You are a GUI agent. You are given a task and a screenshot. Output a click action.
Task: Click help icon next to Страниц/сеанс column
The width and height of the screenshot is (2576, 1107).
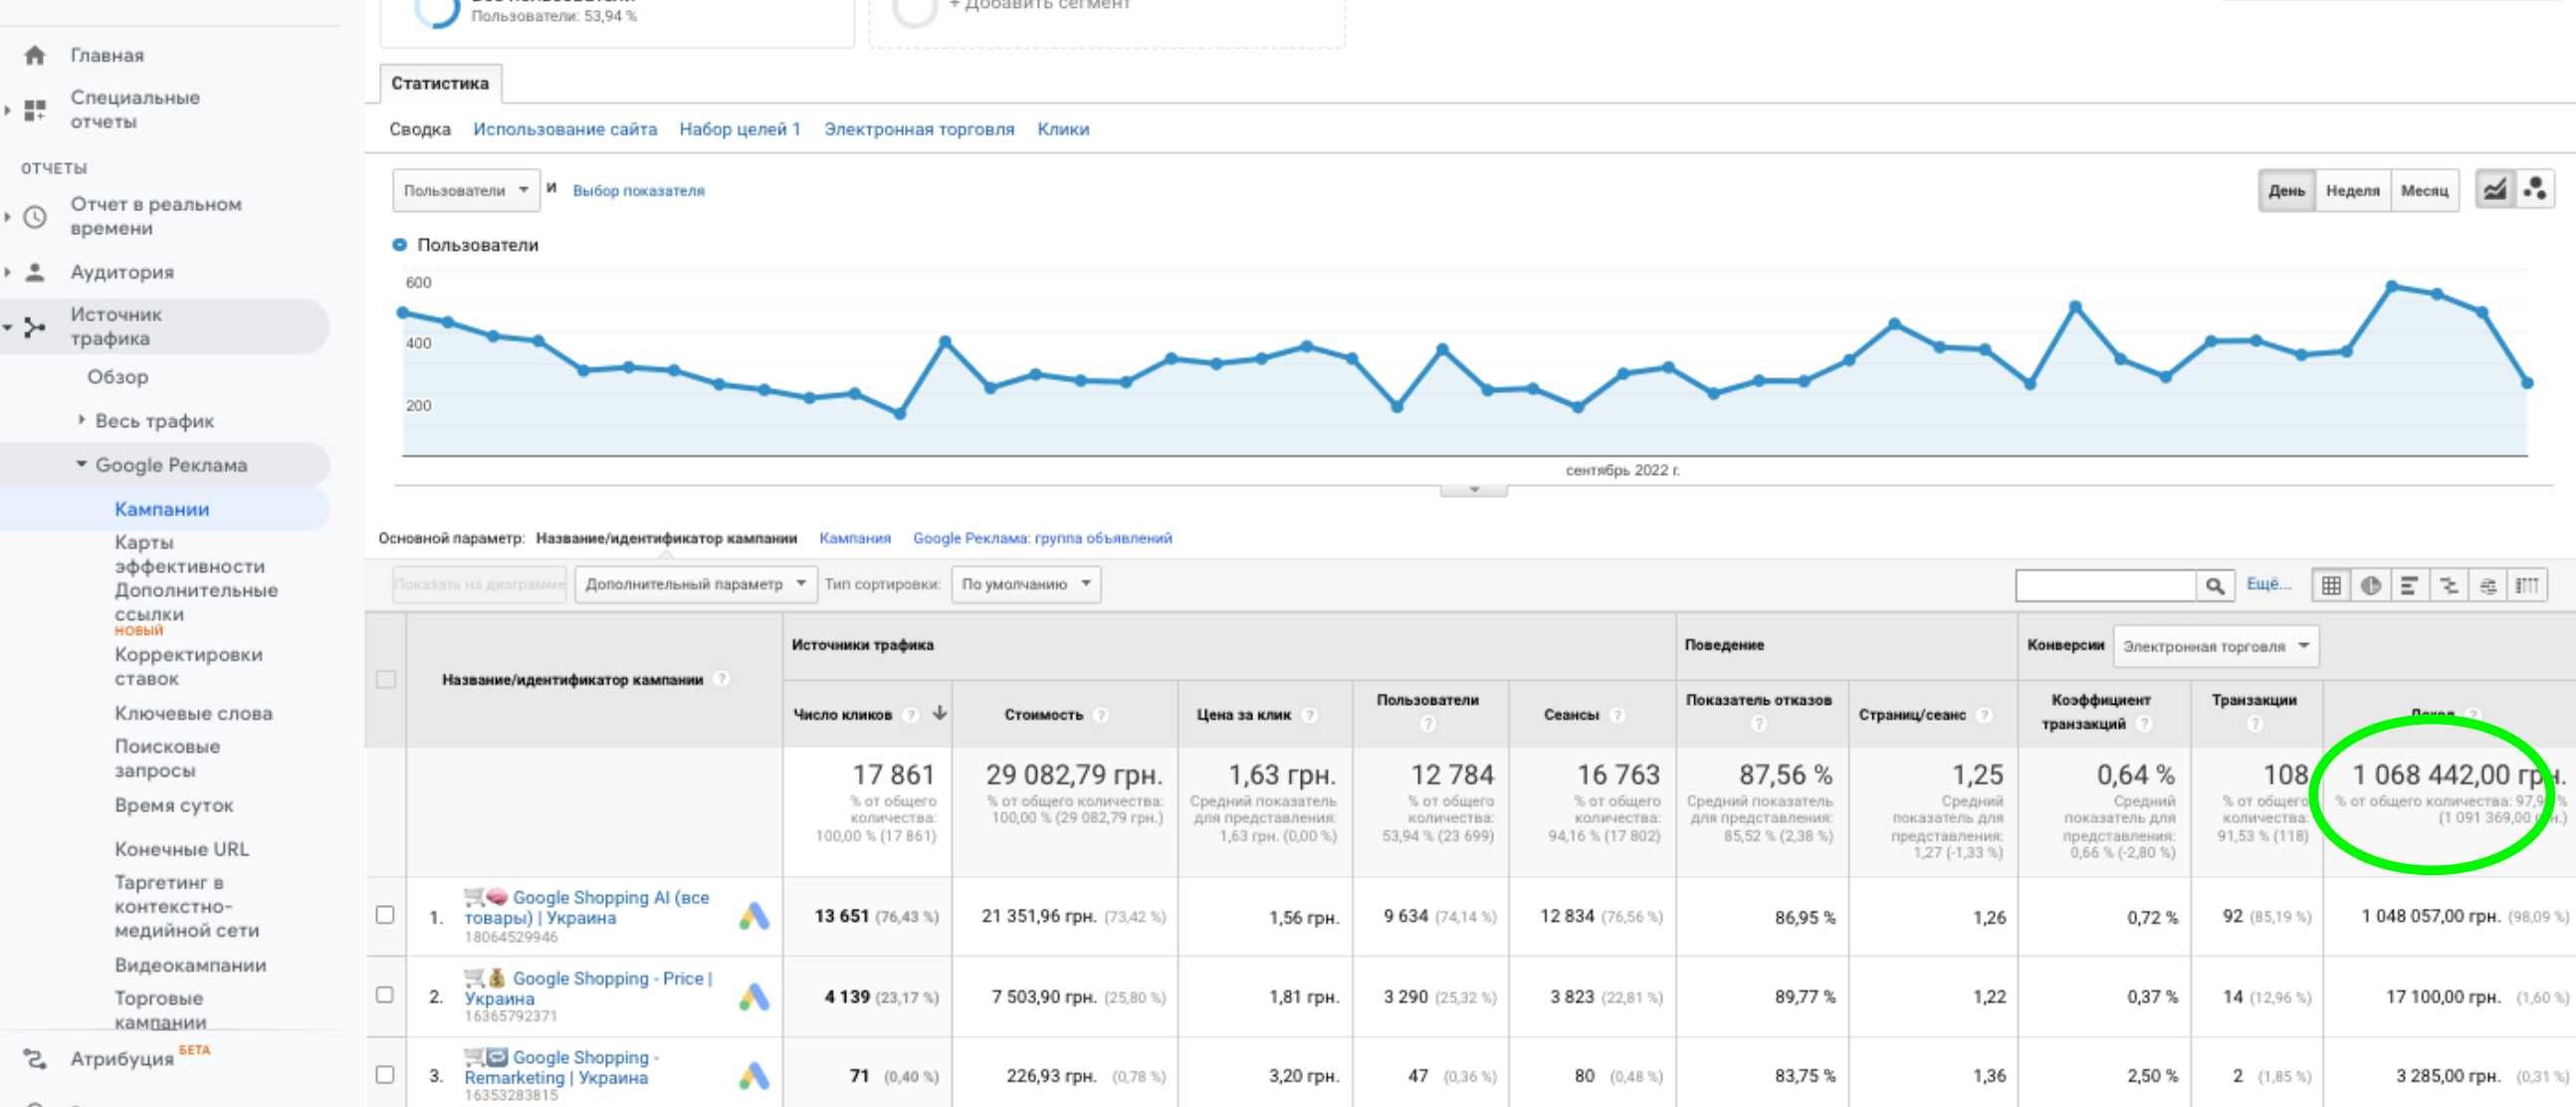[x=1984, y=715]
